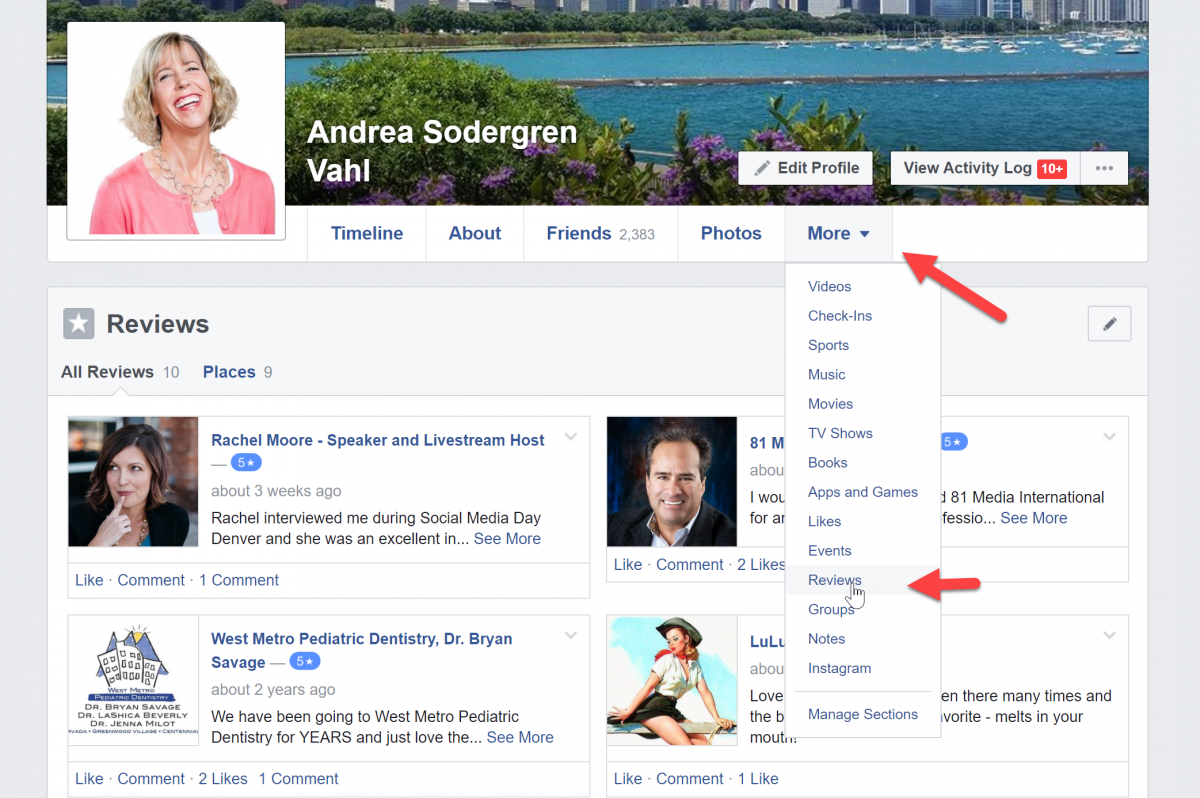Filter reviews by Places
This screenshot has height=798, width=1200.
click(x=227, y=371)
